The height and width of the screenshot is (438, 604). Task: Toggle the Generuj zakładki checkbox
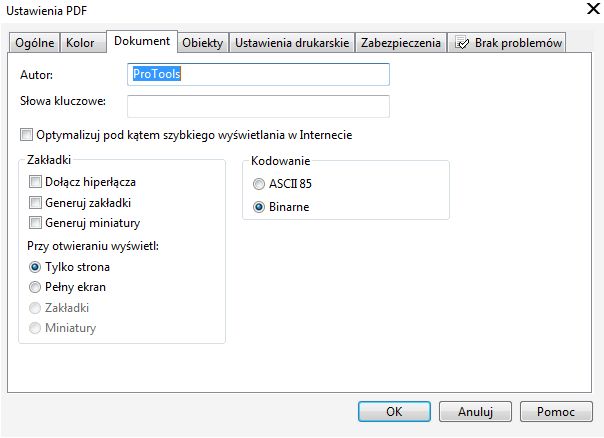(x=36, y=202)
